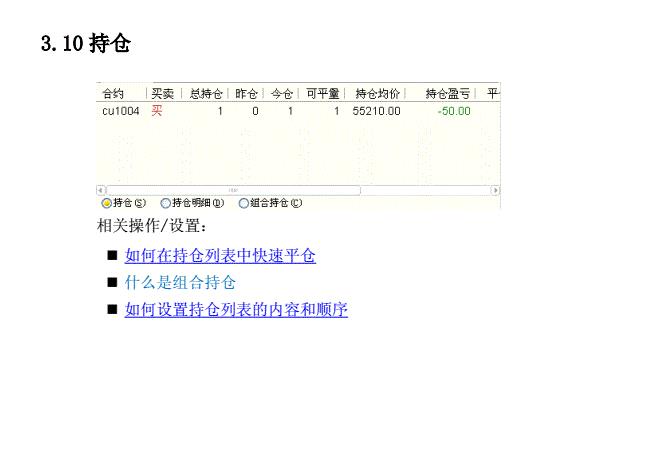Open link 如何在持仓列表中快速平仓
Image resolution: width=660 pixels, height=453 pixels.
pos(220,256)
